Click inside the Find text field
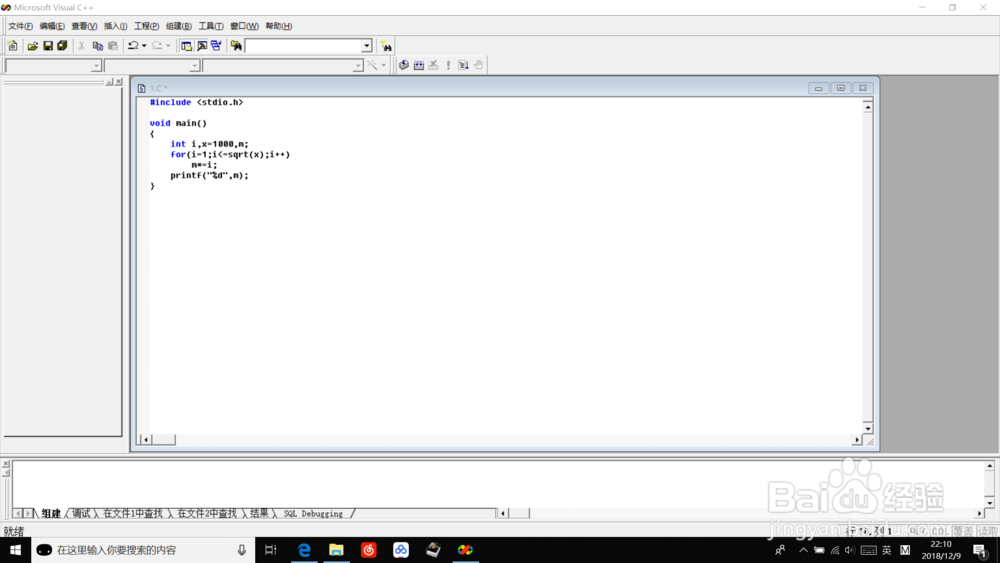Image resolution: width=1000 pixels, height=563 pixels. pos(304,46)
